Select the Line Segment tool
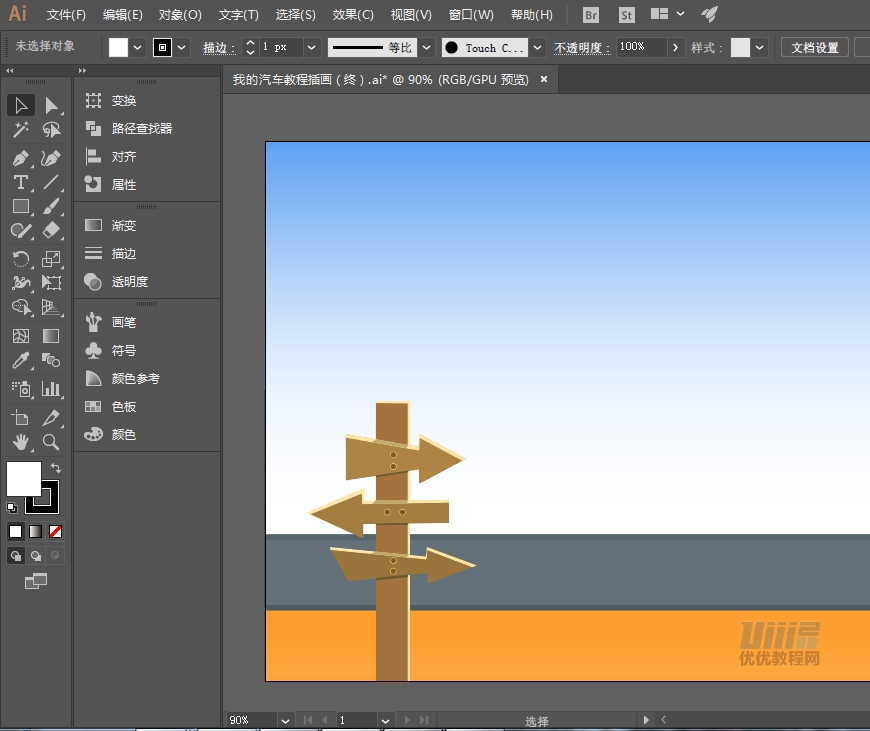Viewport: 870px width, 731px height. click(x=51, y=183)
